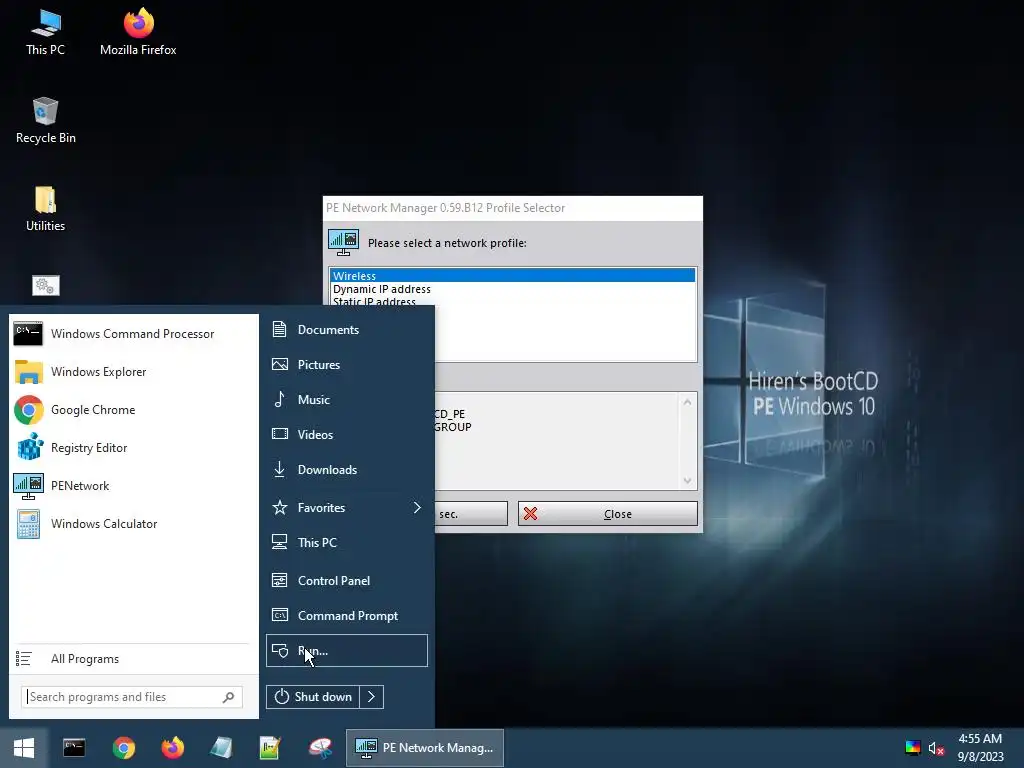Click the Close button in Profile Selector

tap(607, 514)
